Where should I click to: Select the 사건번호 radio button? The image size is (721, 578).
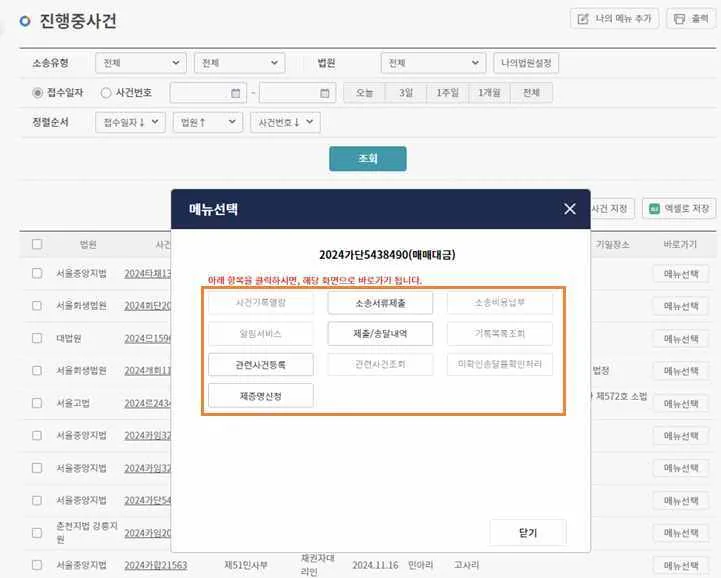tap(106, 93)
